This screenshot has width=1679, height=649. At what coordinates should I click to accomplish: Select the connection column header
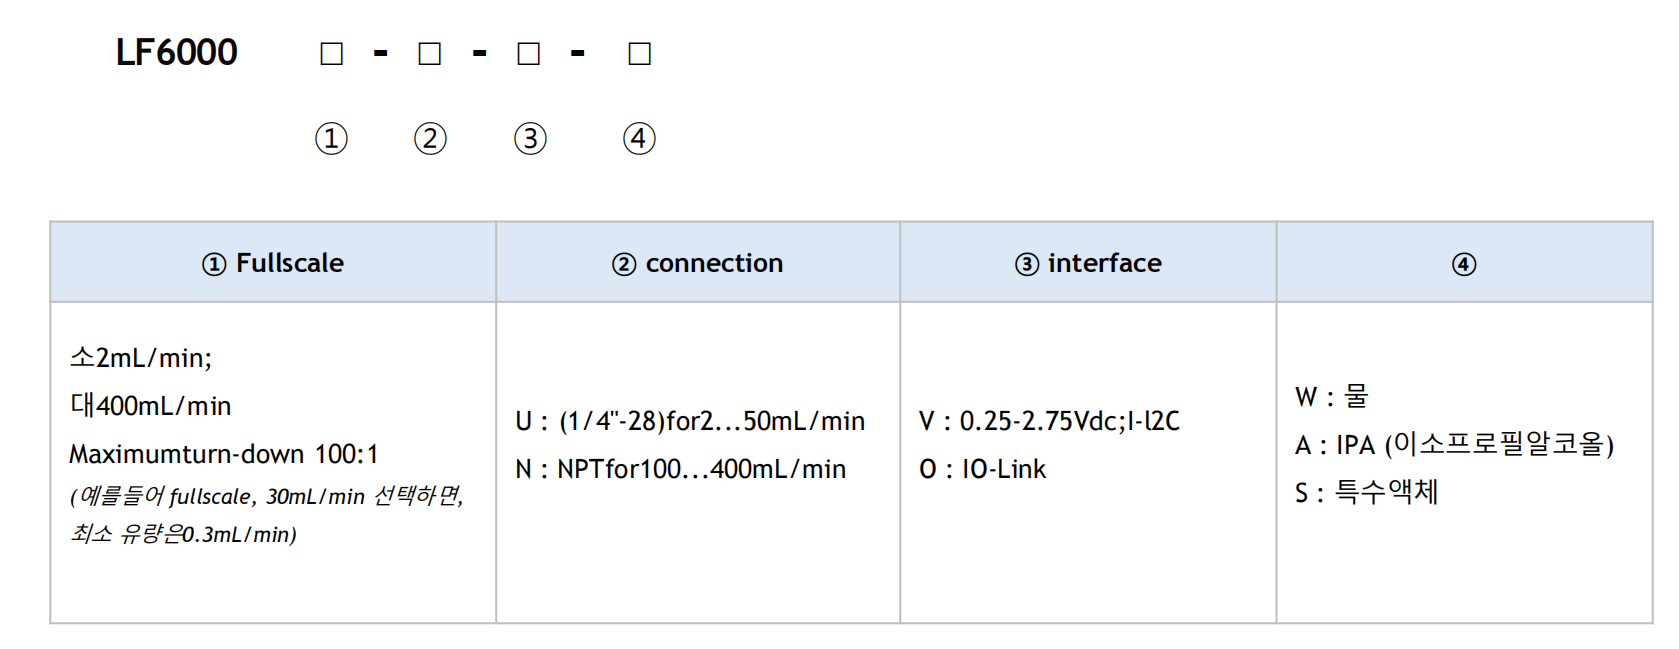coord(698,263)
